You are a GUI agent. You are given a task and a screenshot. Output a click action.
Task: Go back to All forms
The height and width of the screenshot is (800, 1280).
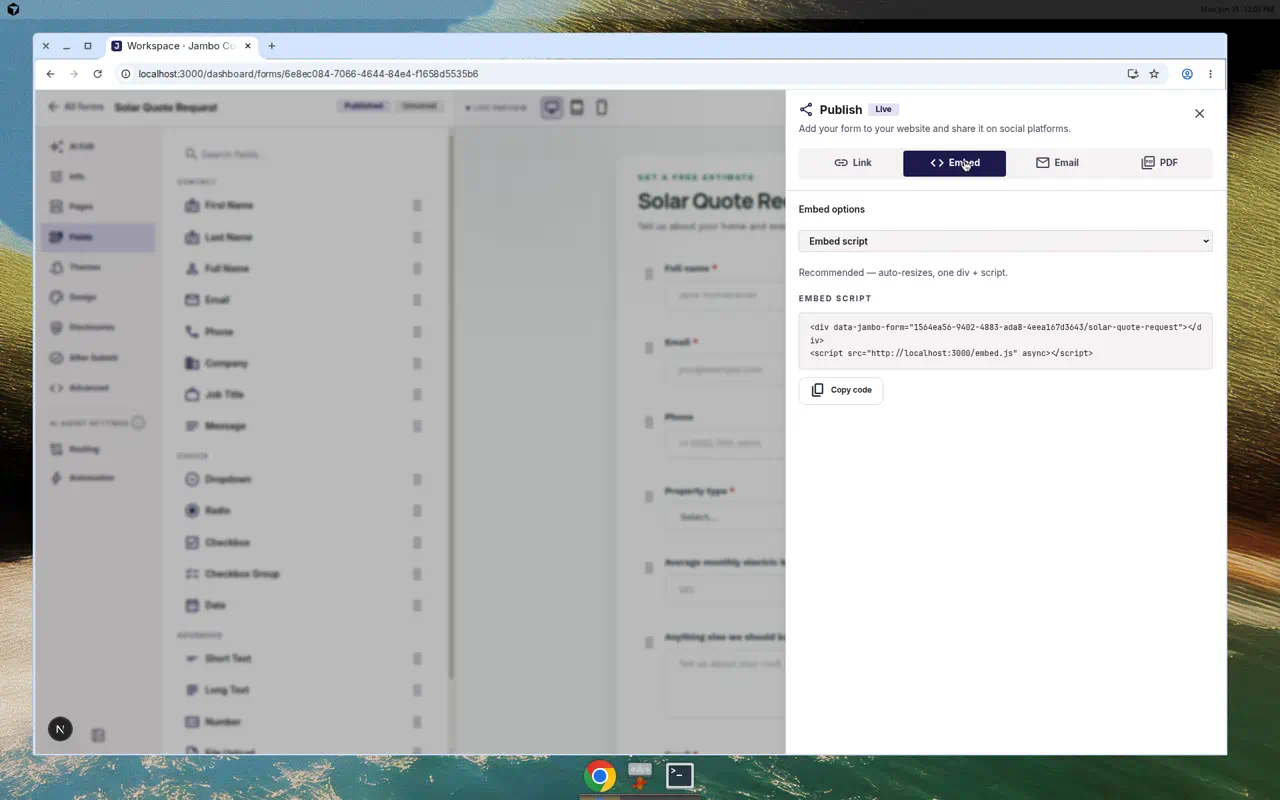coord(76,107)
